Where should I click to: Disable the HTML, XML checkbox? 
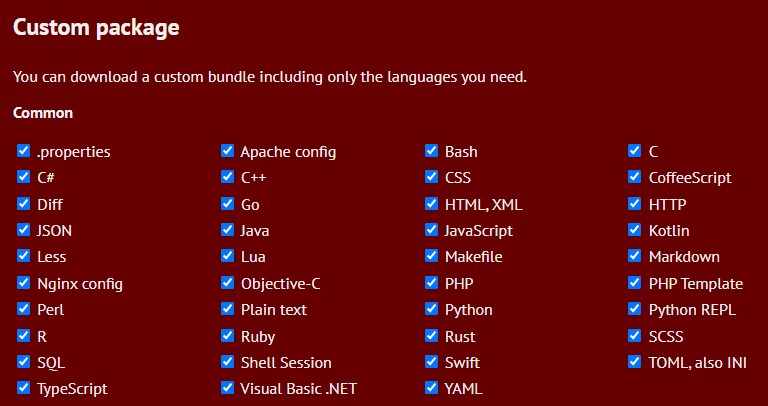tap(431, 204)
